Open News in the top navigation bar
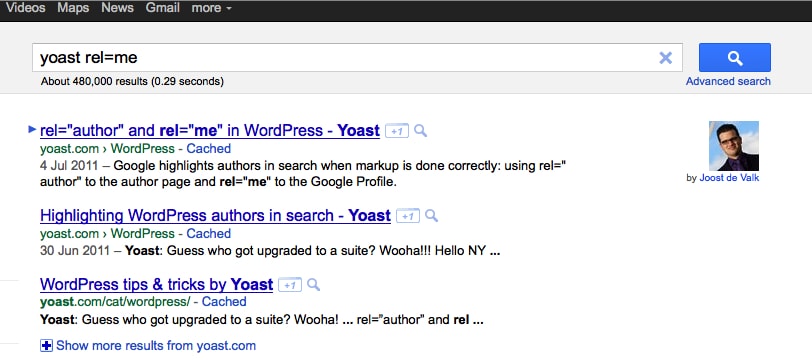Image resolution: width=812 pixels, height=362 pixels. [x=117, y=8]
